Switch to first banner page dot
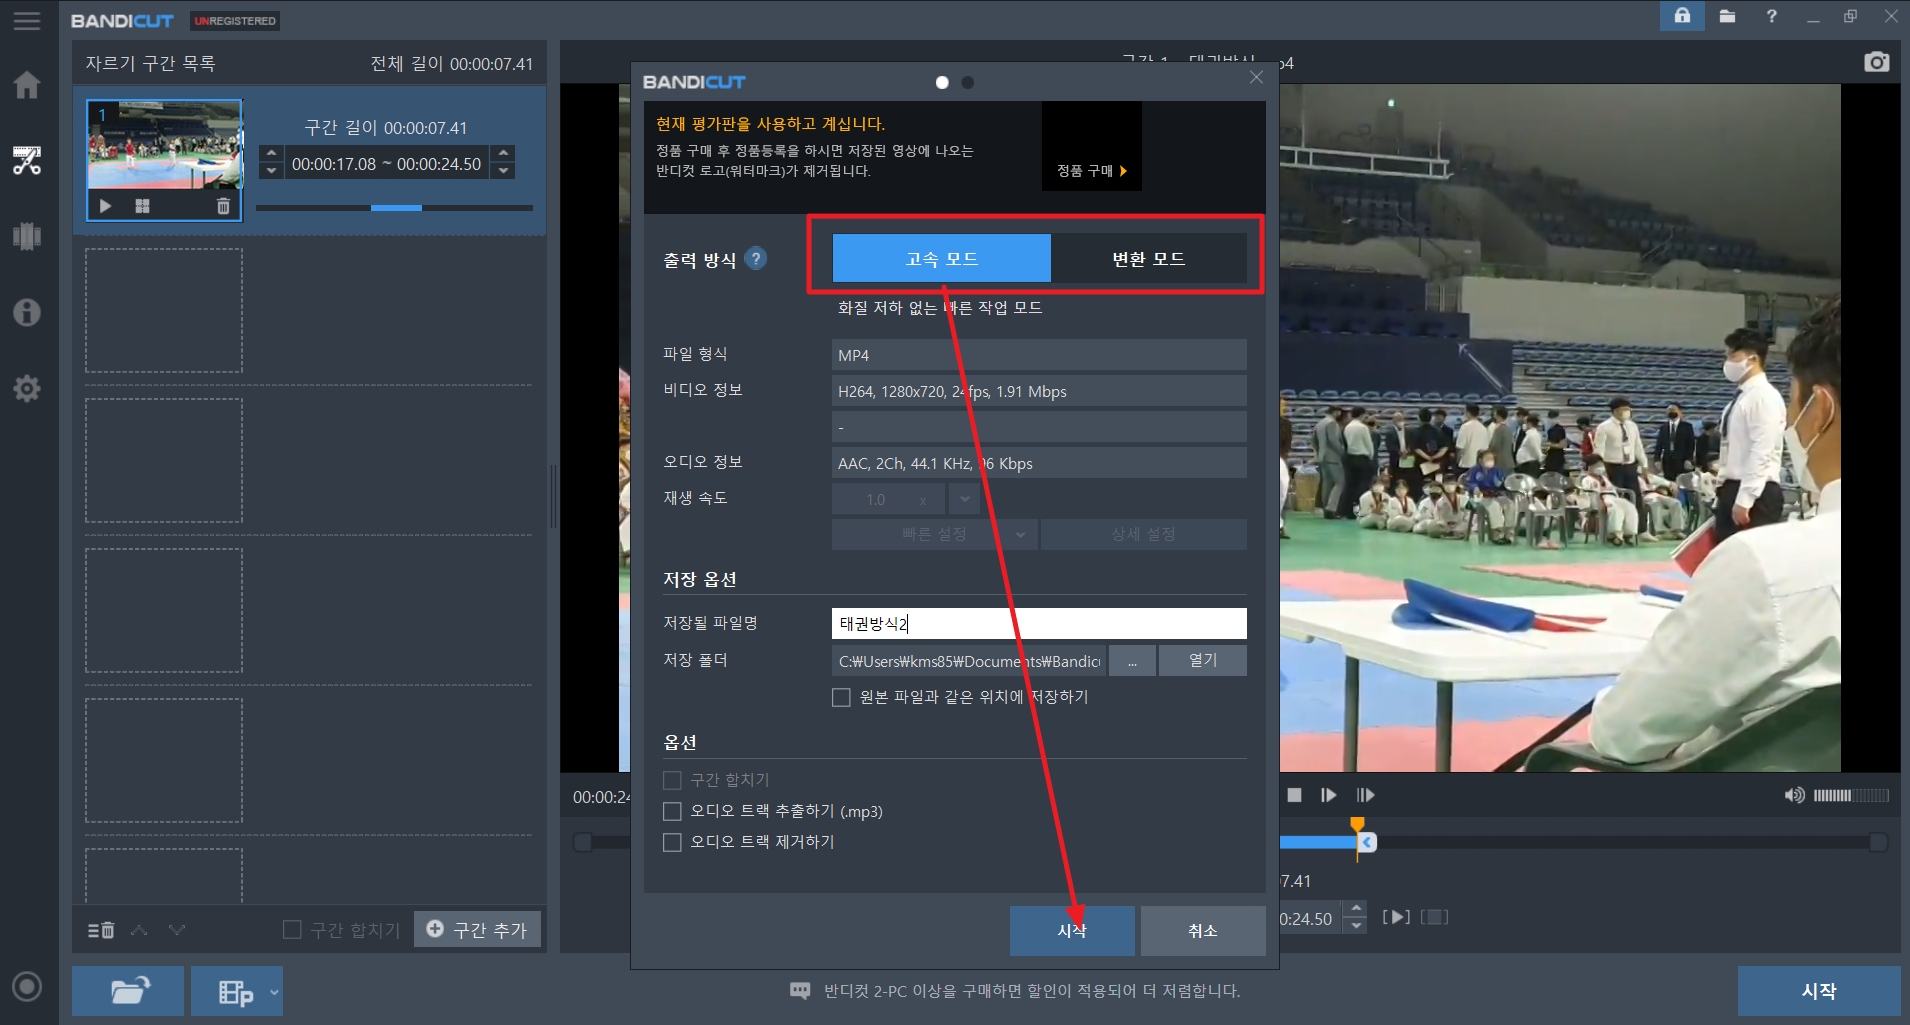This screenshot has height=1025, width=1910. click(942, 82)
